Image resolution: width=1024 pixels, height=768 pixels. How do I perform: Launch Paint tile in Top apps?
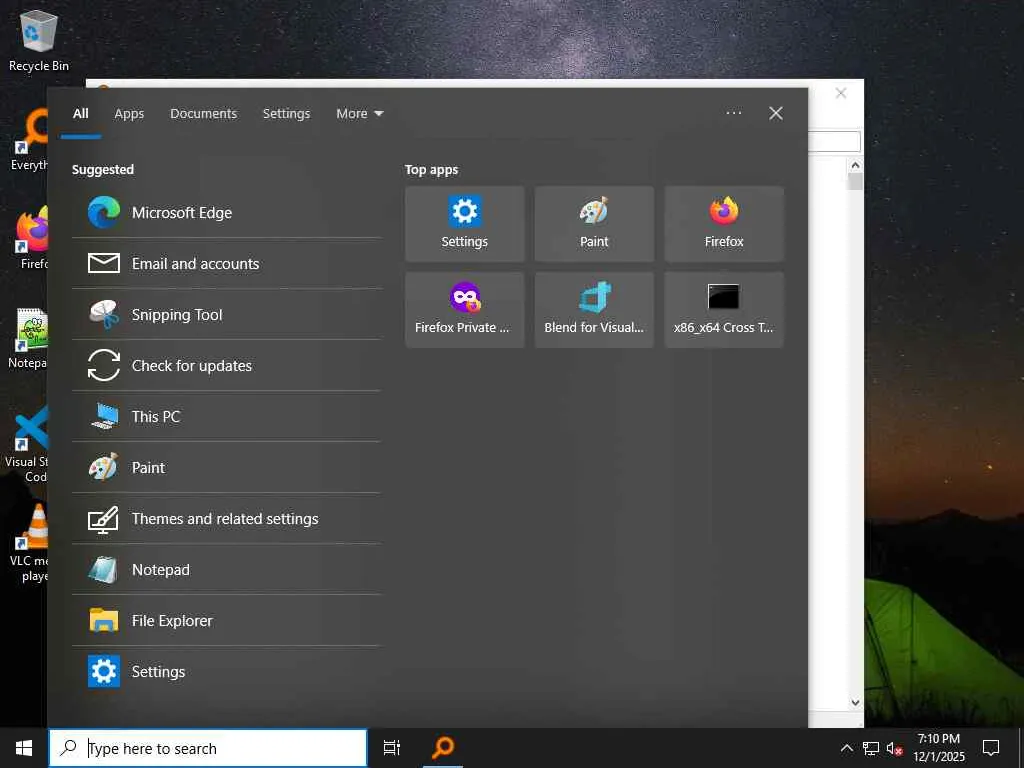[594, 223]
